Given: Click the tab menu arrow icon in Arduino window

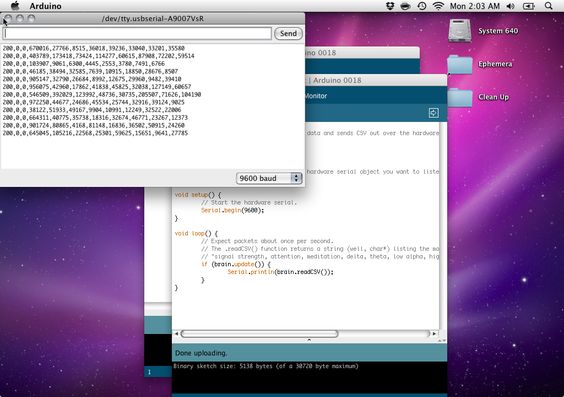Looking at the screenshot, I should pyautogui.click(x=433, y=113).
